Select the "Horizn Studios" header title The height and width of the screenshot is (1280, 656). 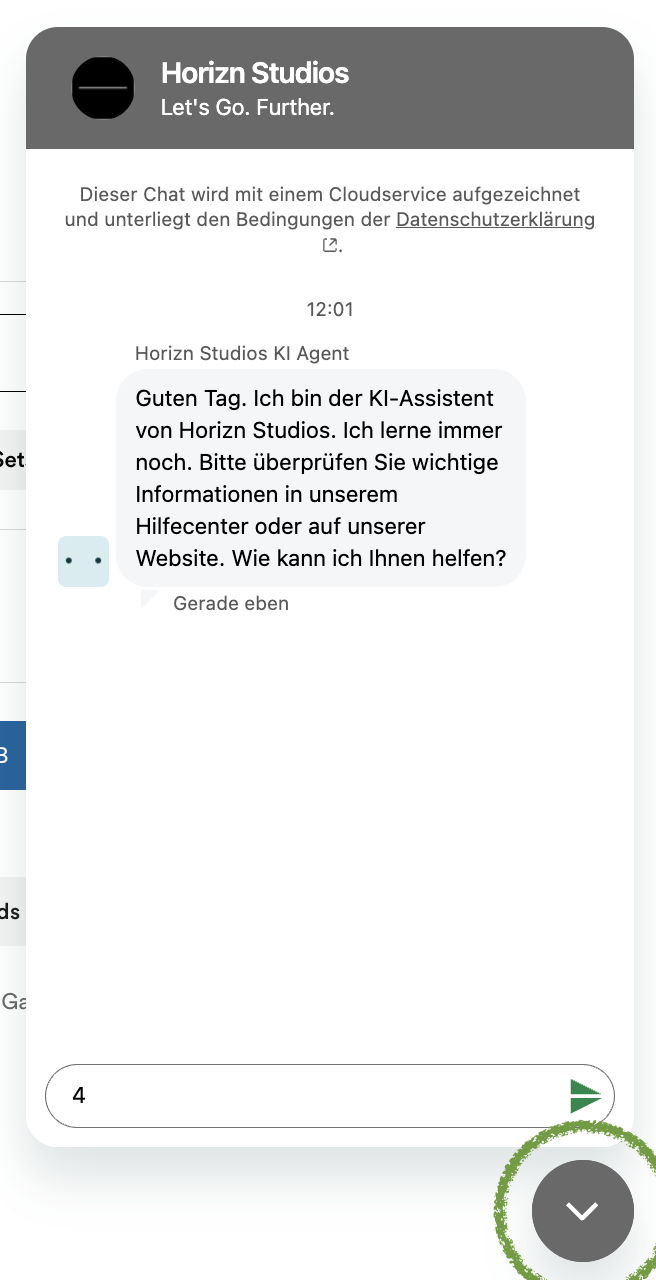(x=255, y=73)
